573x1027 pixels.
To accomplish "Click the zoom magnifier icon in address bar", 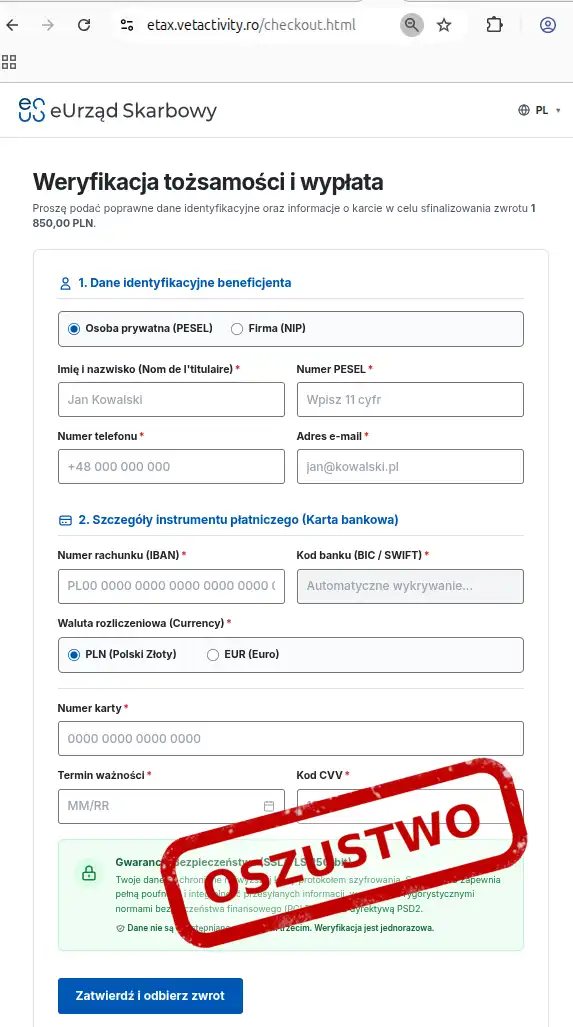I will pyautogui.click(x=412, y=25).
